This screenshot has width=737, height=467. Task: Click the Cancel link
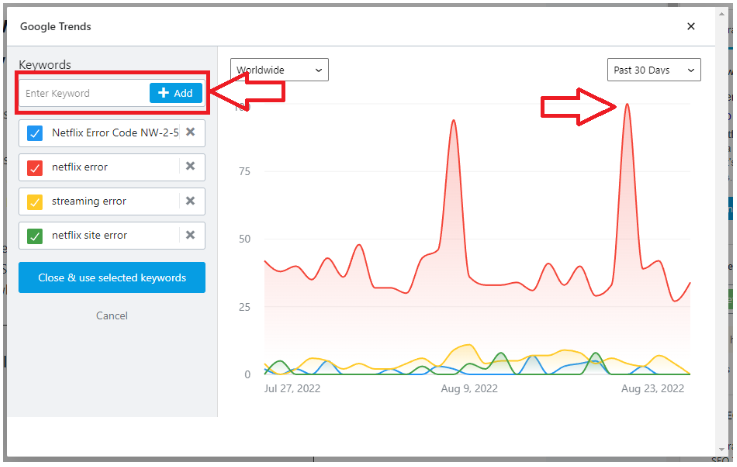[x=112, y=316]
